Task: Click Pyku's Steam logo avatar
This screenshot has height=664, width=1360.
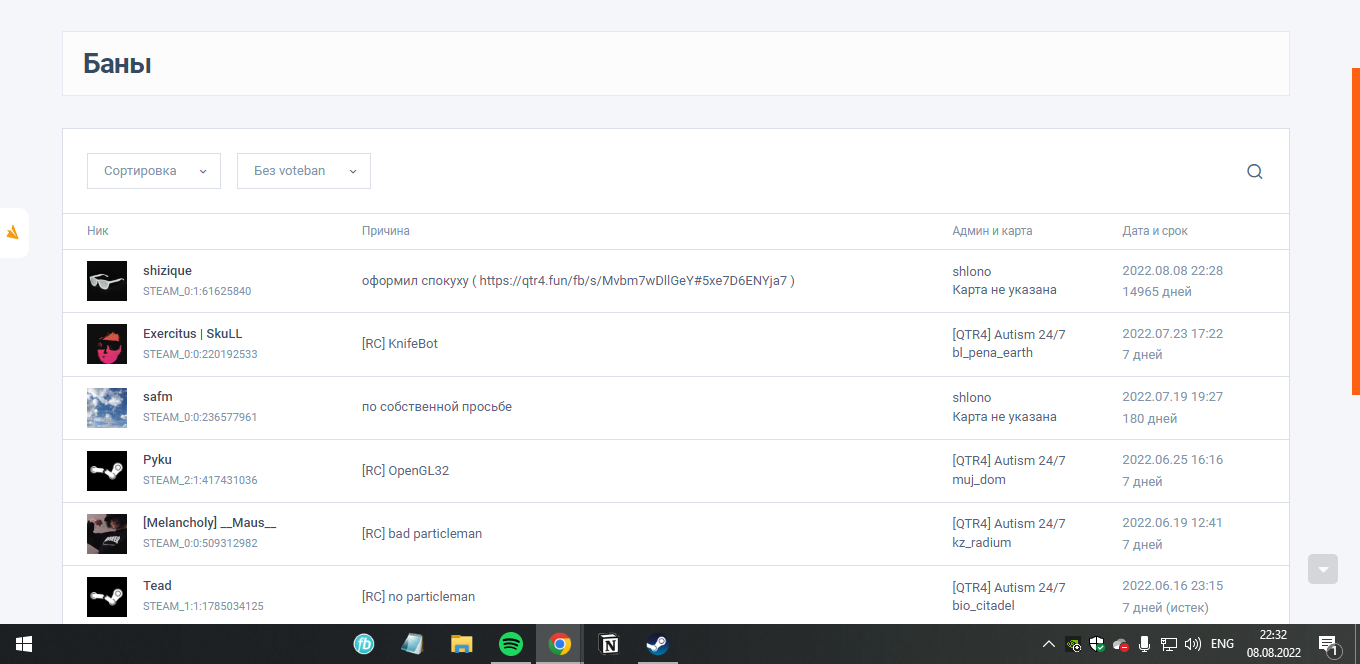Action: (107, 470)
